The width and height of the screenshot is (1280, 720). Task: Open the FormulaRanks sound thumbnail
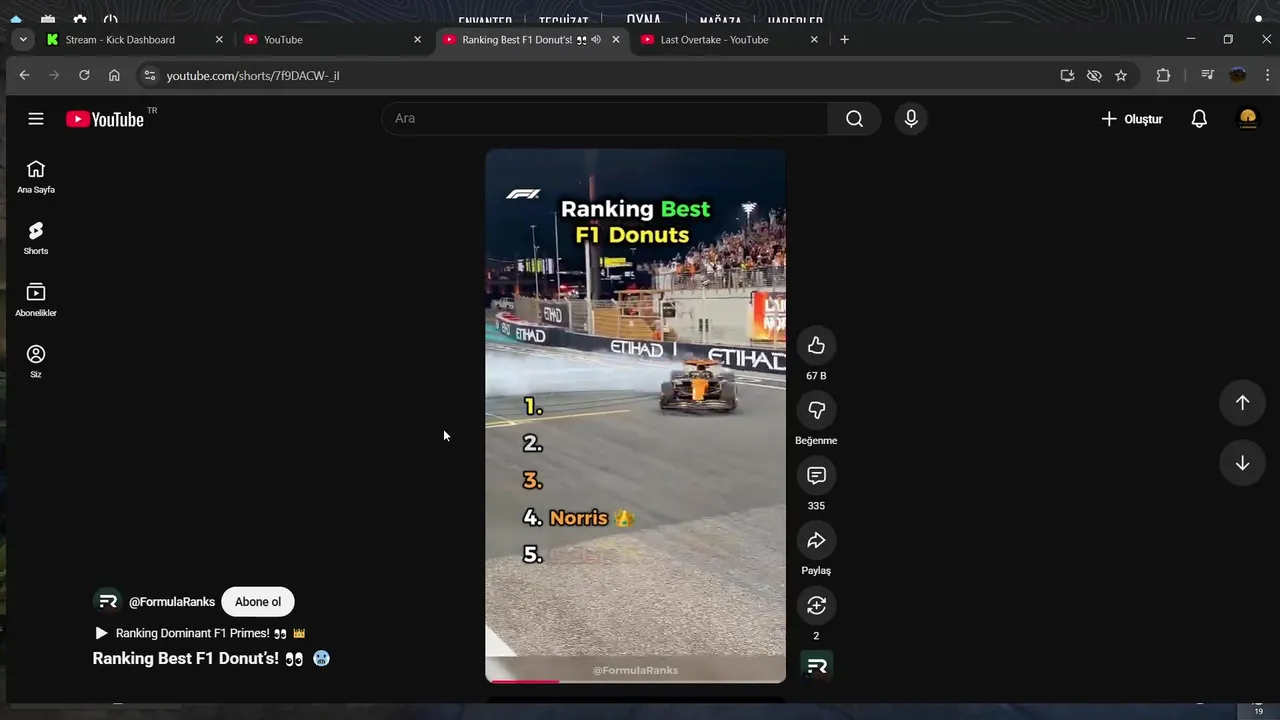coord(816,666)
